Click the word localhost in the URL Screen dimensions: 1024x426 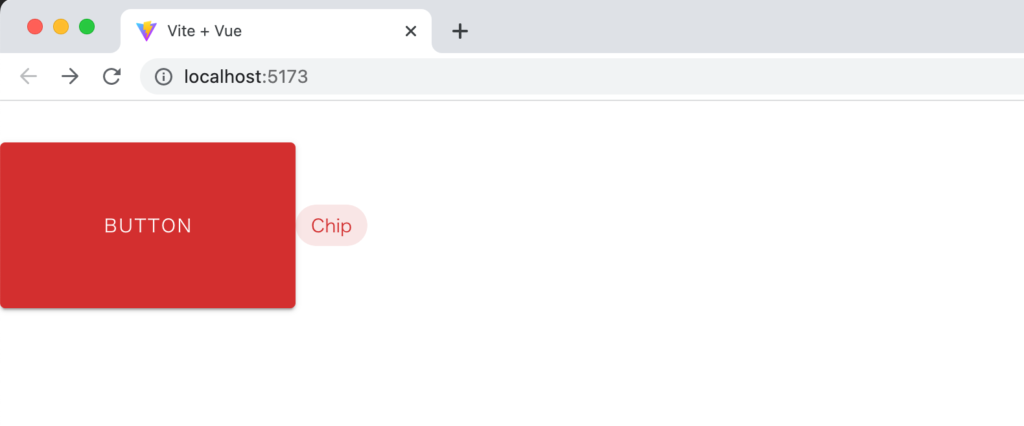point(223,76)
